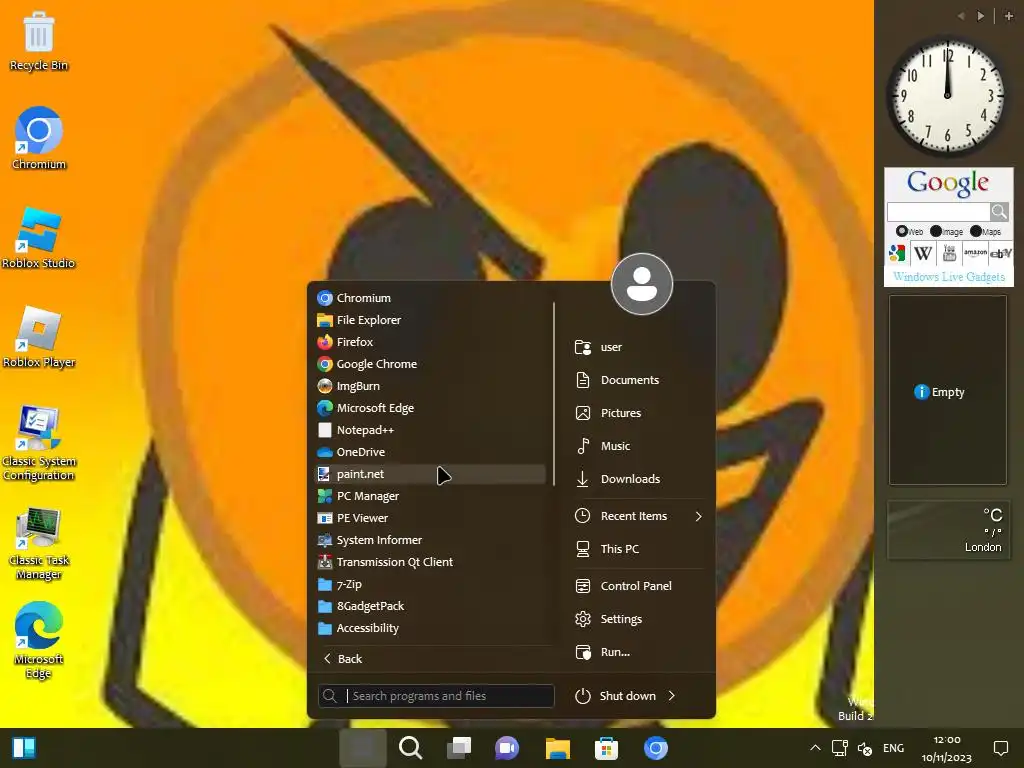The width and height of the screenshot is (1024, 768).
Task: Click the Amazon icon in Google gadget
Action: (x=975, y=253)
